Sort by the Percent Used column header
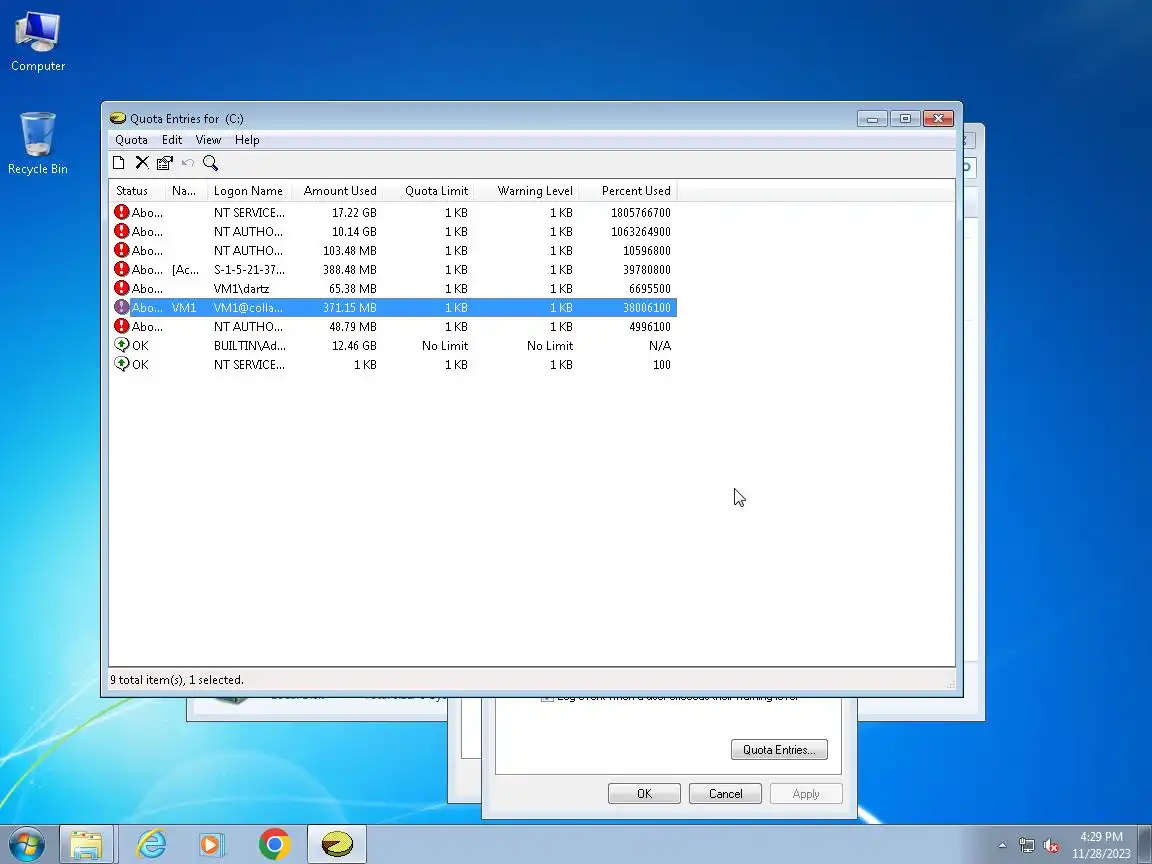This screenshot has width=1152, height=864. point(628,190)
